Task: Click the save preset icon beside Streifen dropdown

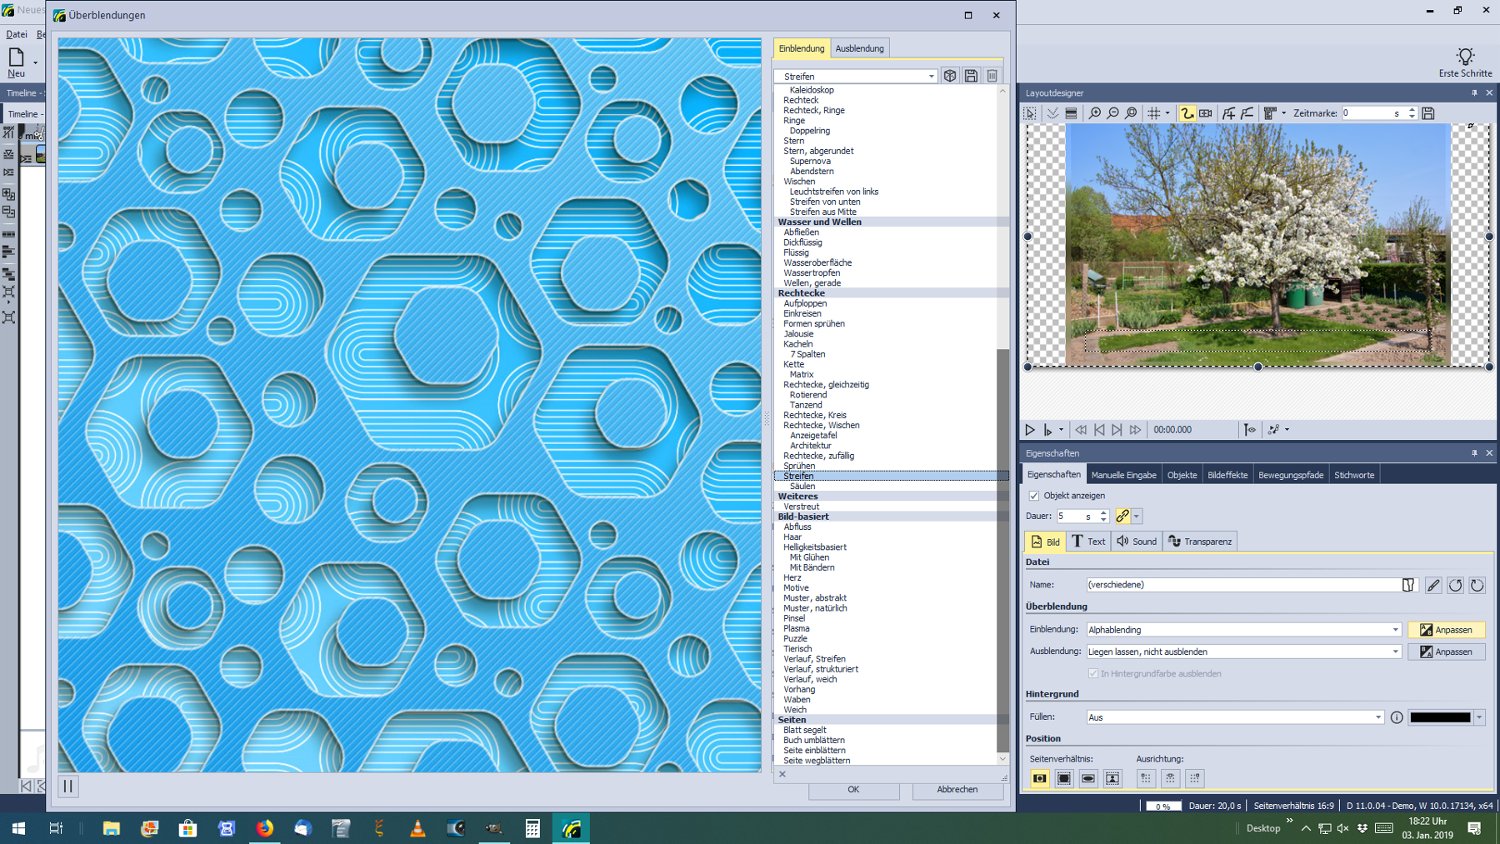Action: click(971, 76)
